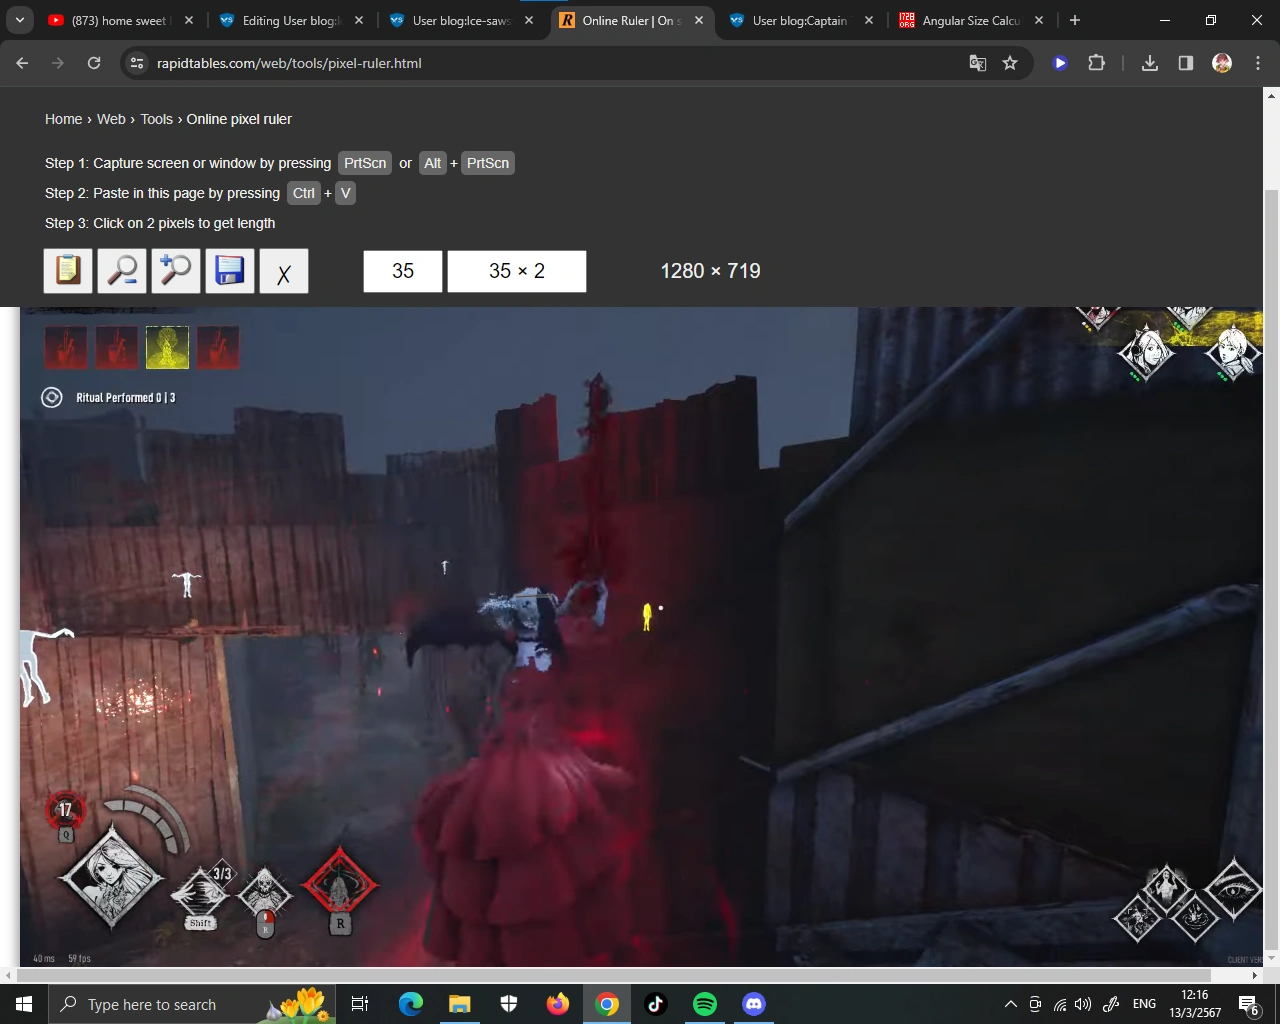The width and height of the screenshot is (1280, 1024).
Task: Click the yellow figure in the pasted screenshot
Action: [x=647, y=616]
